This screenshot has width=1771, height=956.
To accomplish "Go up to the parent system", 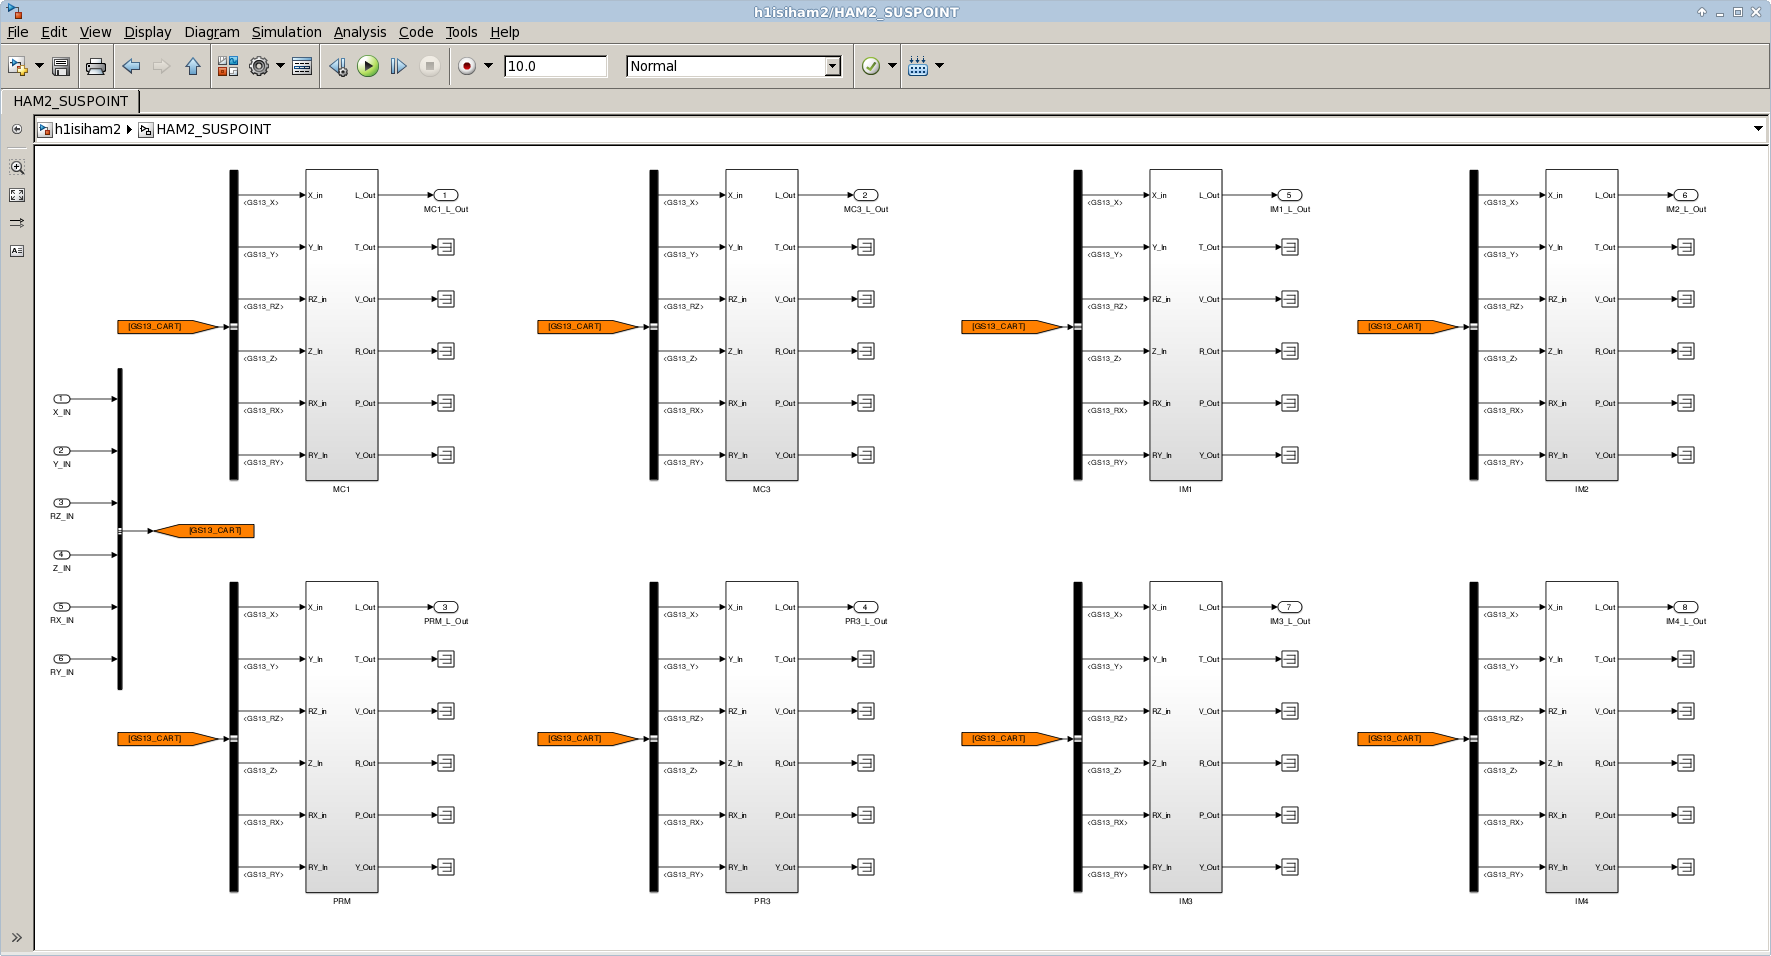I will pyautogui.click(x=193, y=66).
